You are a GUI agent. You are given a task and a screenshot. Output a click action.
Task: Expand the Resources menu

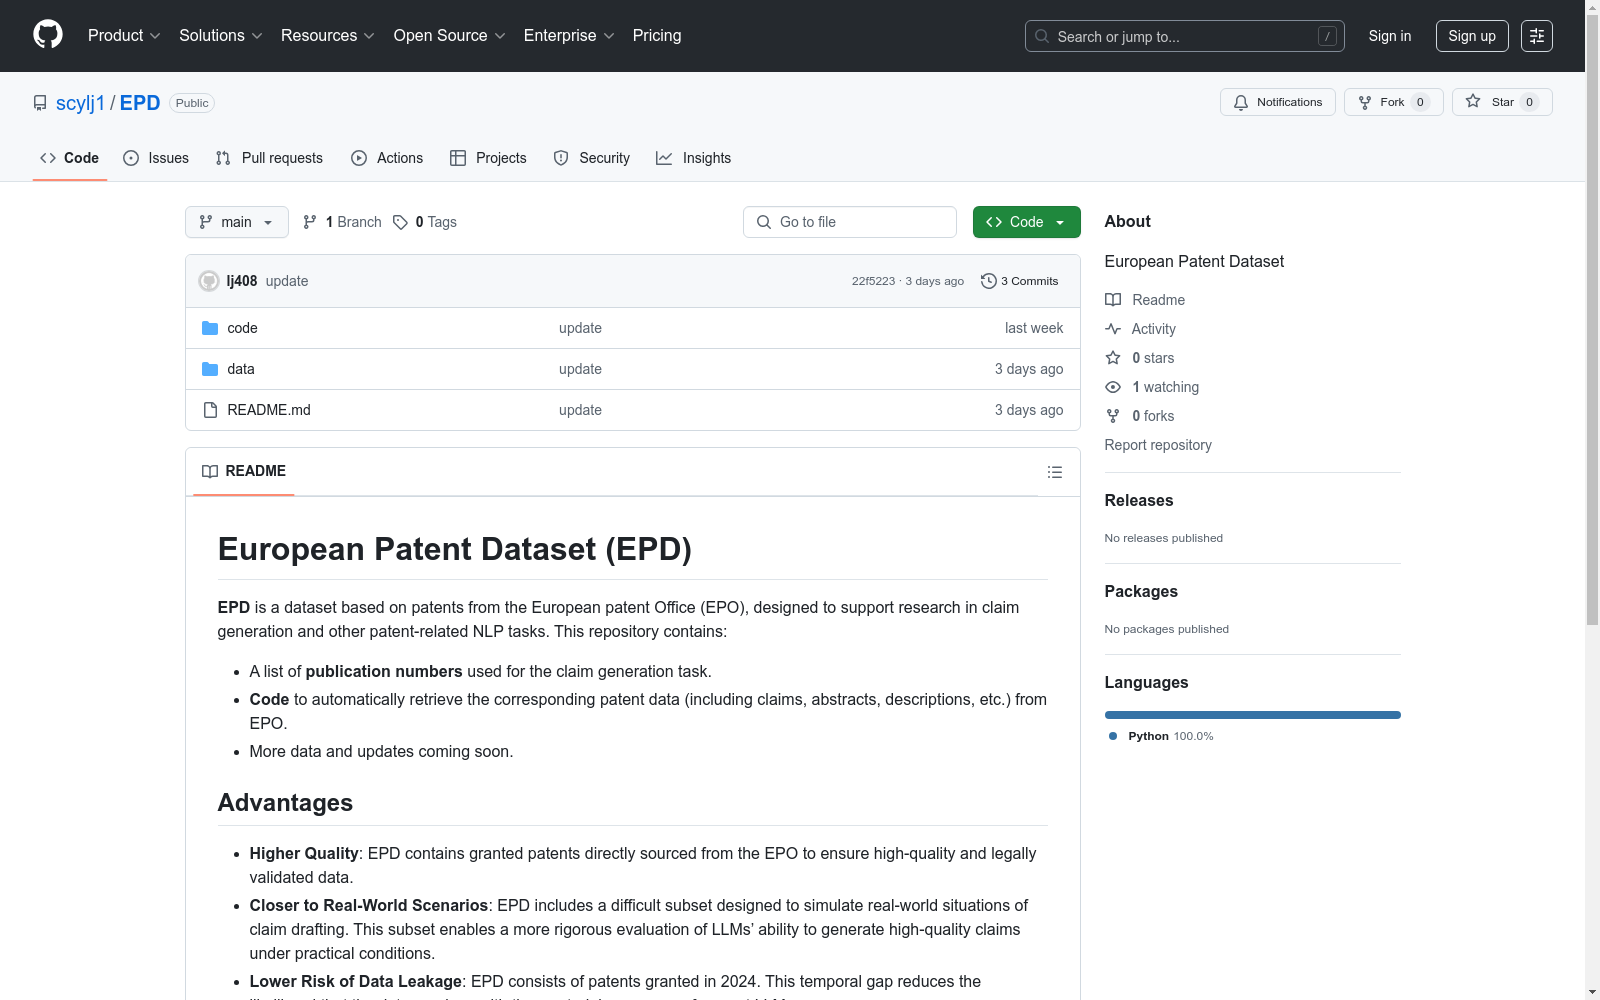pyautogui.click(x=328, y=35)
